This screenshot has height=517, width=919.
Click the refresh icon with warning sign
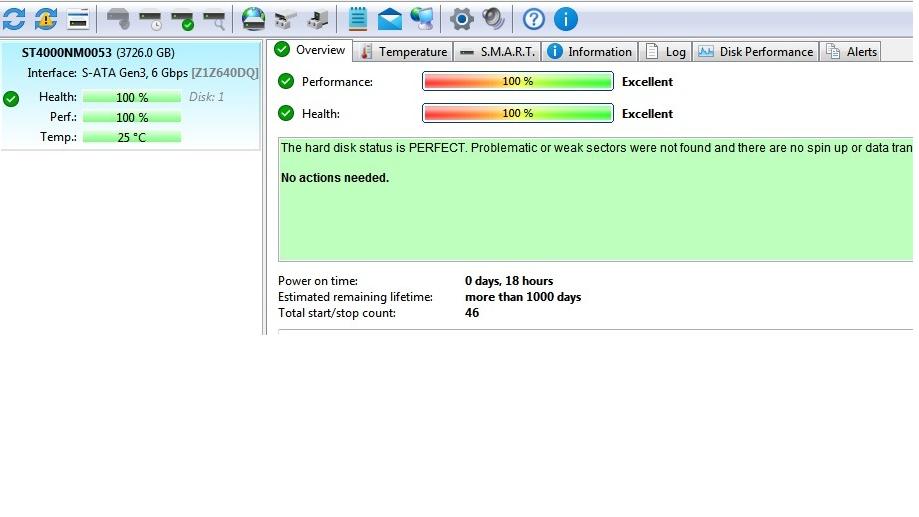click(x=46, y=19)
